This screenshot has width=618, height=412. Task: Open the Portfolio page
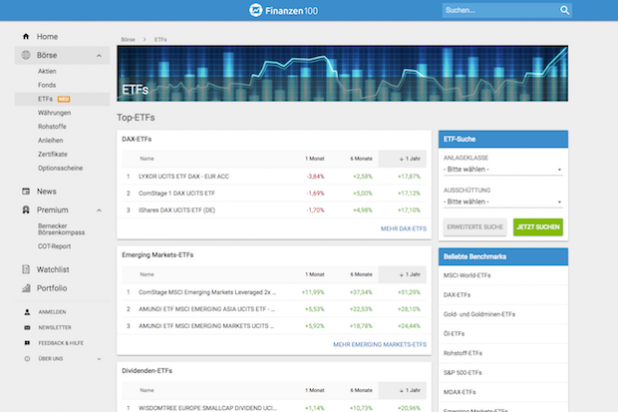[52, 288]
